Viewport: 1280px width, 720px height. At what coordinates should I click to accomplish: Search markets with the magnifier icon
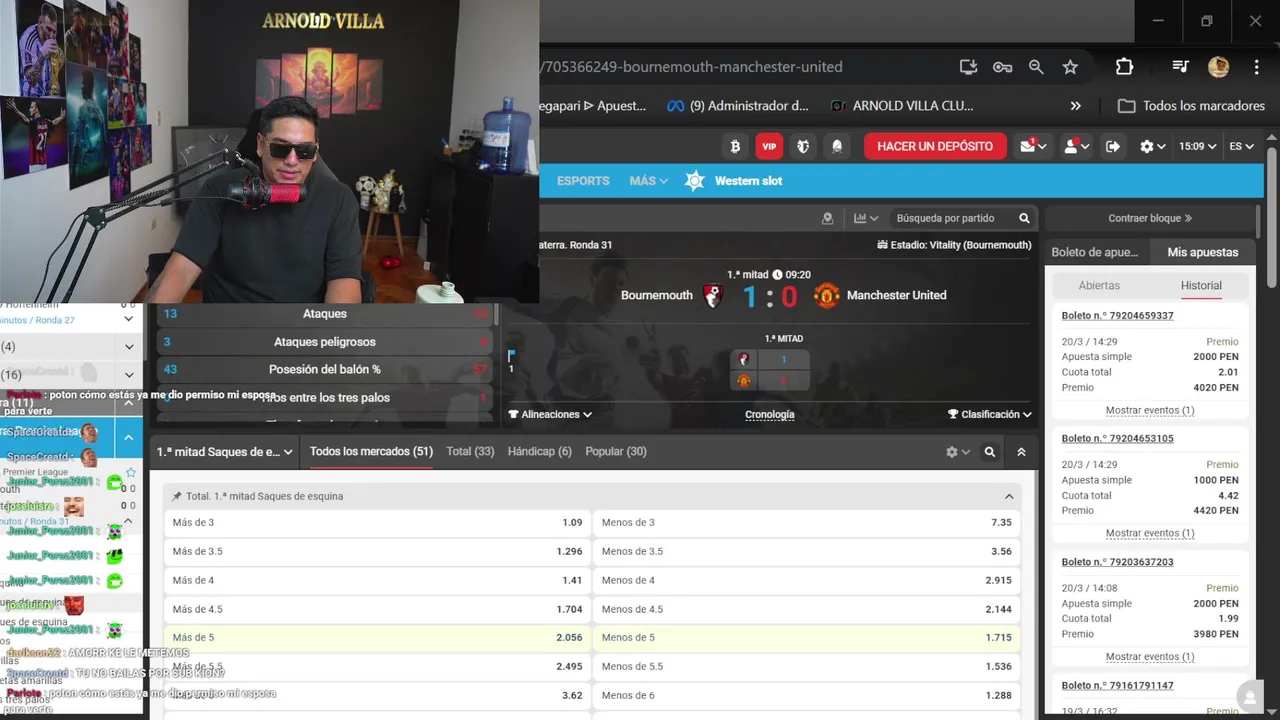pos(989,452)
